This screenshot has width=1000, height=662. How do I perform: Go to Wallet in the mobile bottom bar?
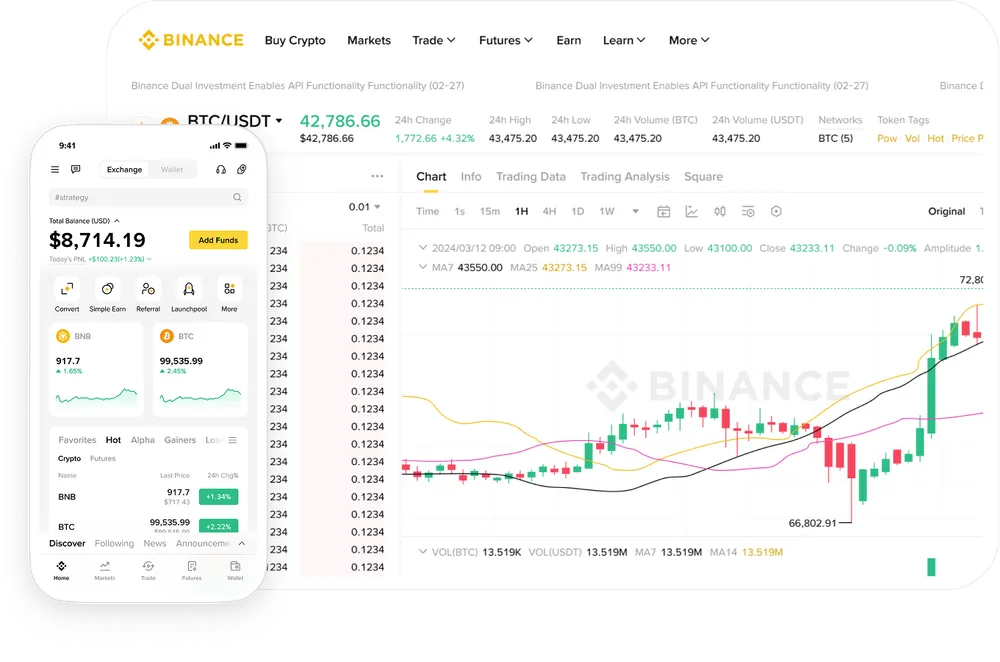point(235,570)
